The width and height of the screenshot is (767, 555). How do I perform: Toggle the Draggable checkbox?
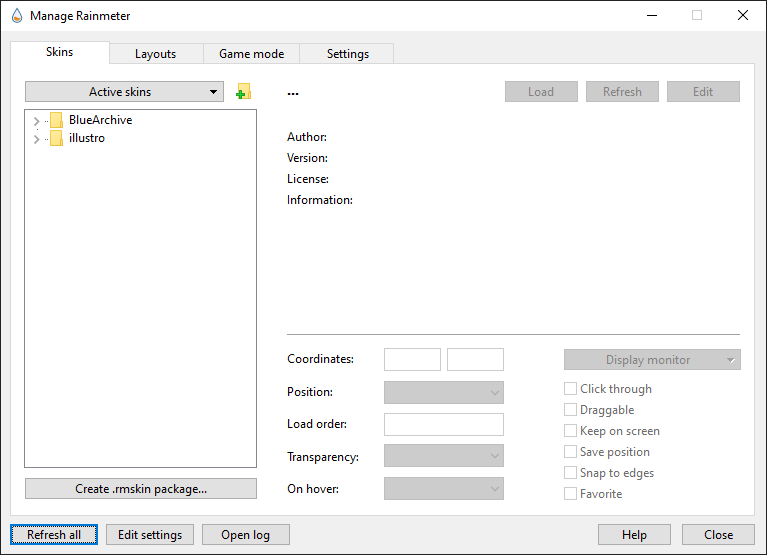[570, 410]
